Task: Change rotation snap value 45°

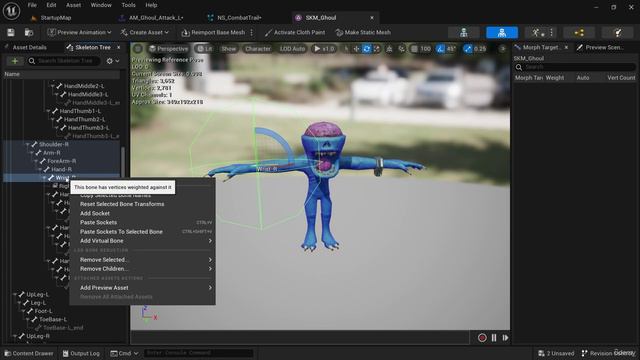Action: click(x=451, y=49)
